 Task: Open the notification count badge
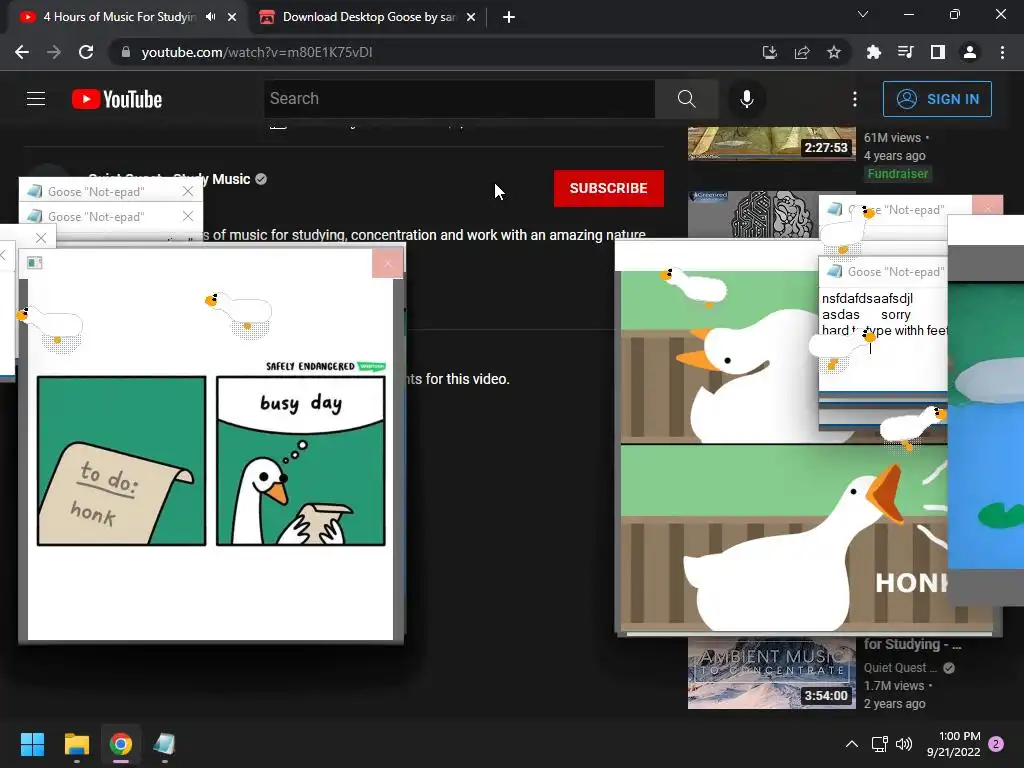tap(996, 744)
